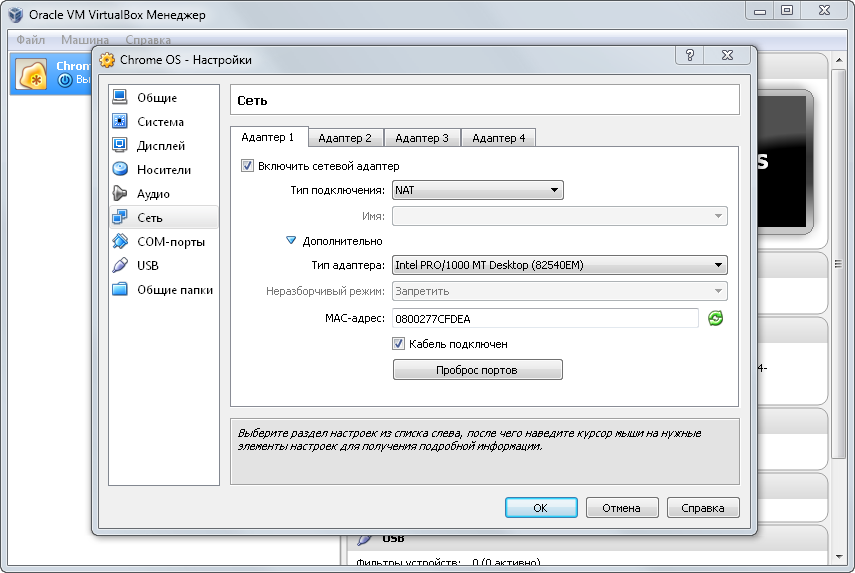Viewport: 855px width, 573px height.
Task: Click the scrollbar up arrow in the manager window
Action: [838, 59]
